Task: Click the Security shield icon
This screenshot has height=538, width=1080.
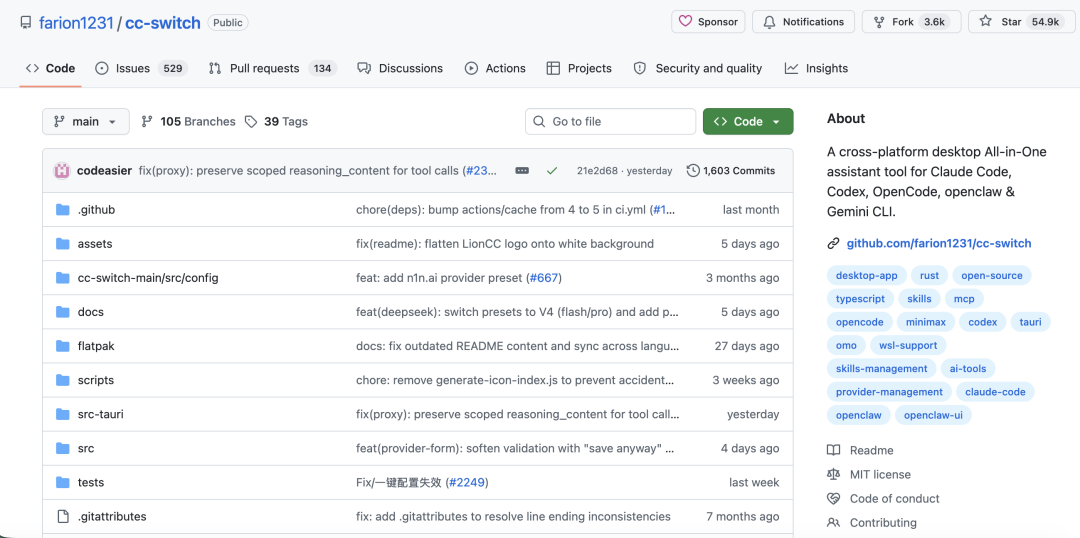Action: click(x=640, y=68)
